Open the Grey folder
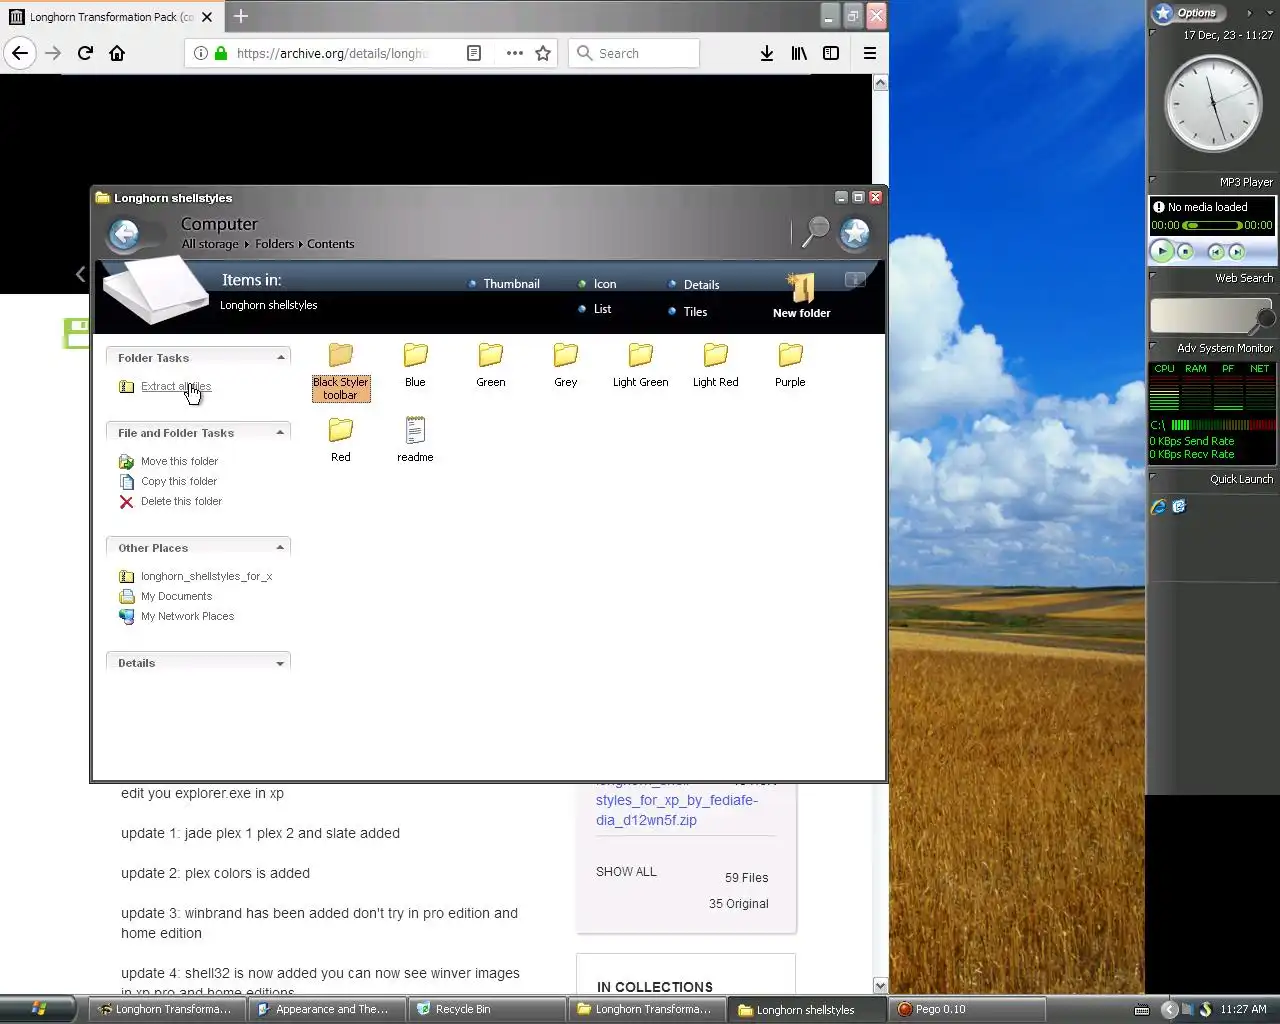1280x1024 pixels. 565,365
